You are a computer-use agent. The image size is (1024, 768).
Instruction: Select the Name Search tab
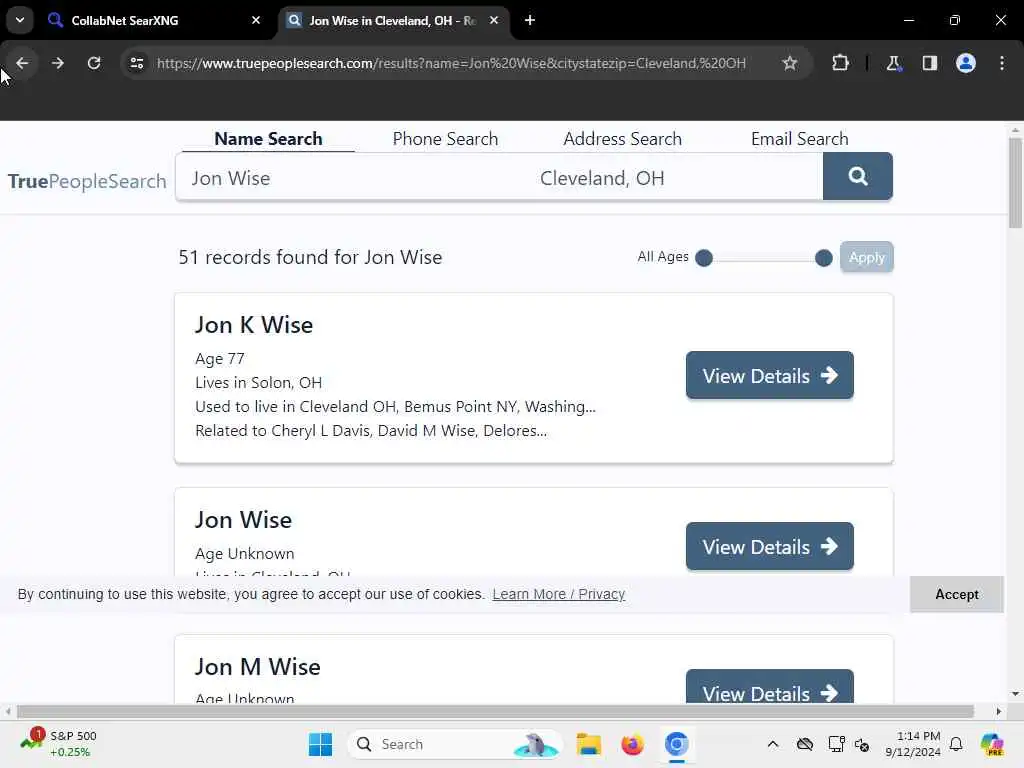(268, 139)
